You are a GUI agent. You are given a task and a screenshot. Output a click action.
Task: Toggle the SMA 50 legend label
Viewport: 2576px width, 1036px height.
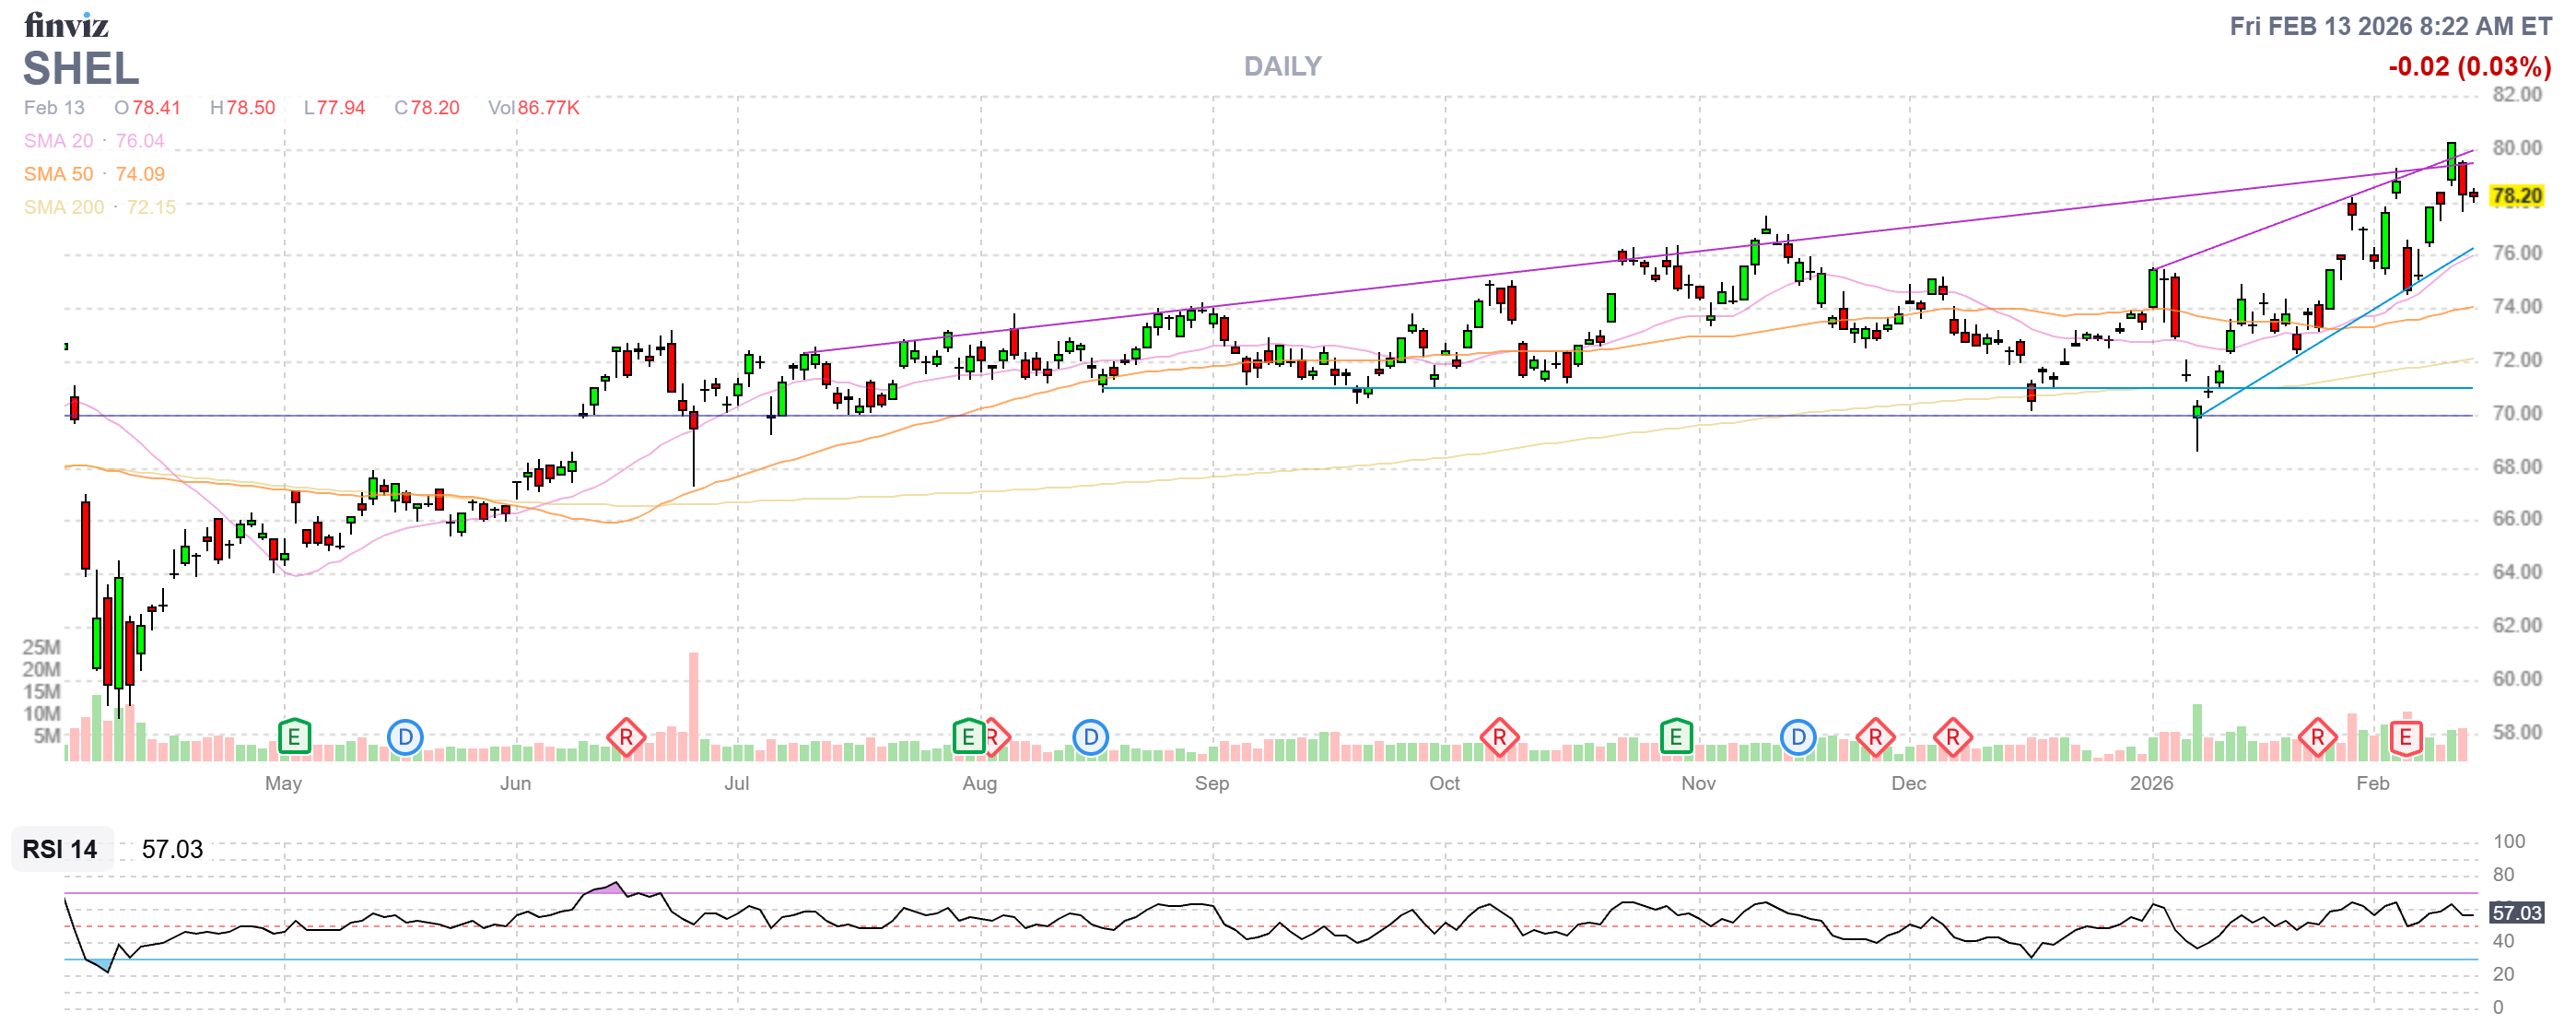click(58, 174)
